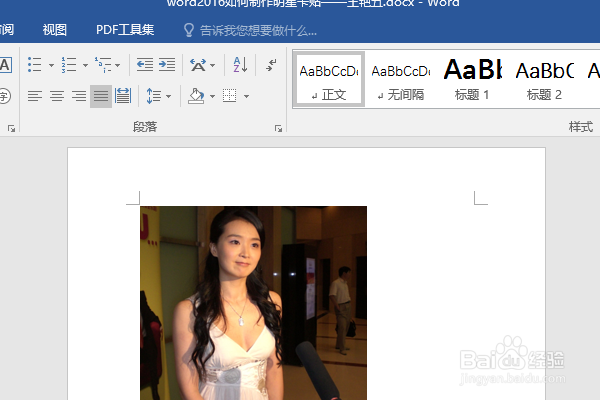
Task: Click the character border A icon
Action: pyautogui.click(x=5, y=65)
